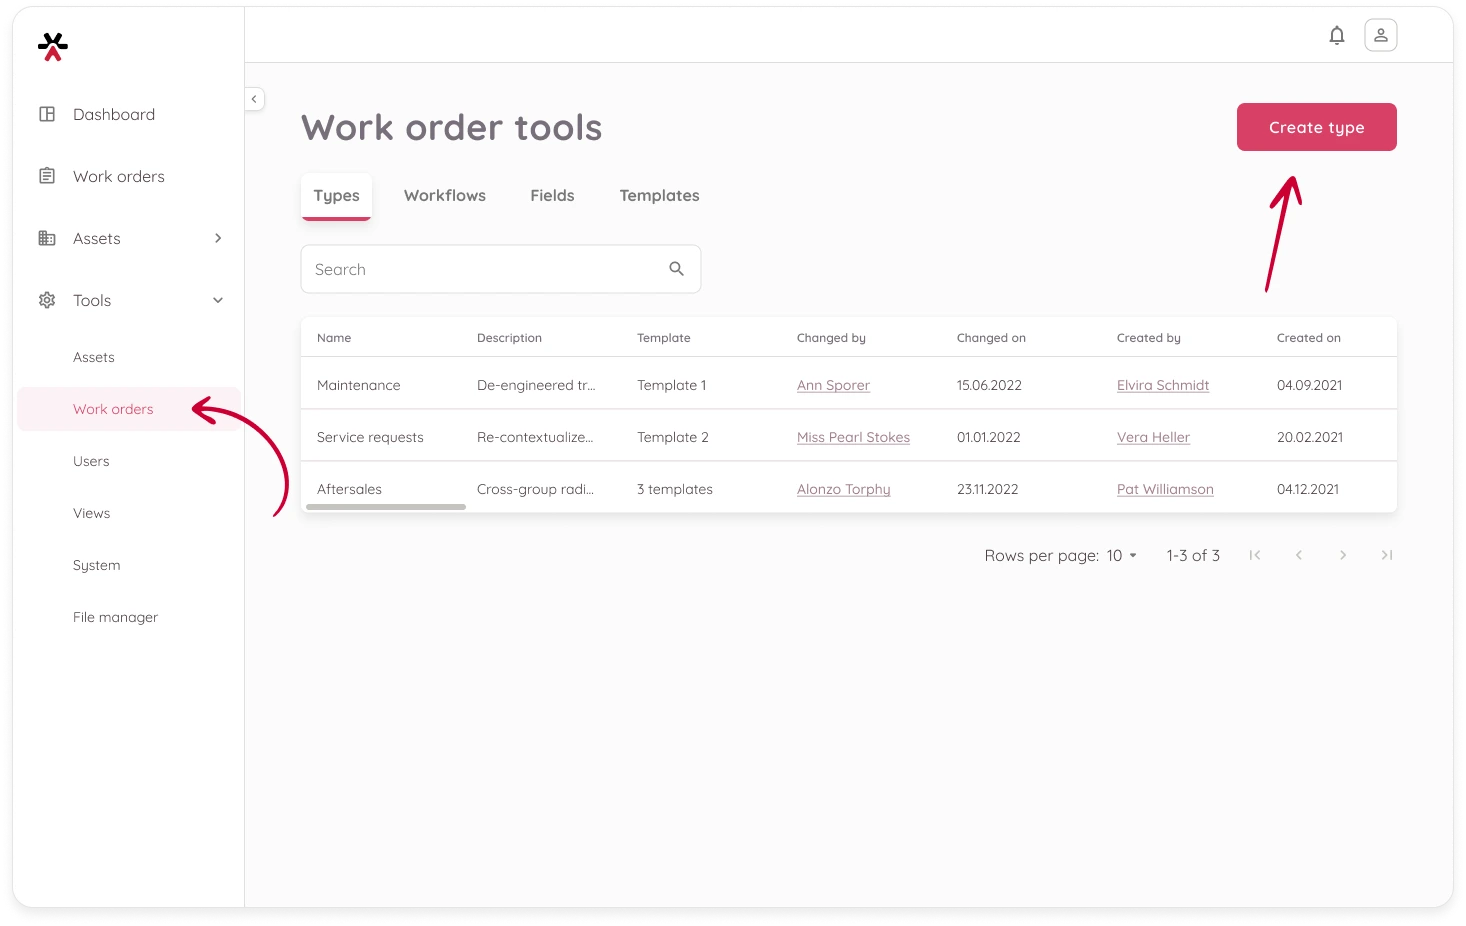Jump to last page icon

pyautogui.click(x=1386, y=555)
